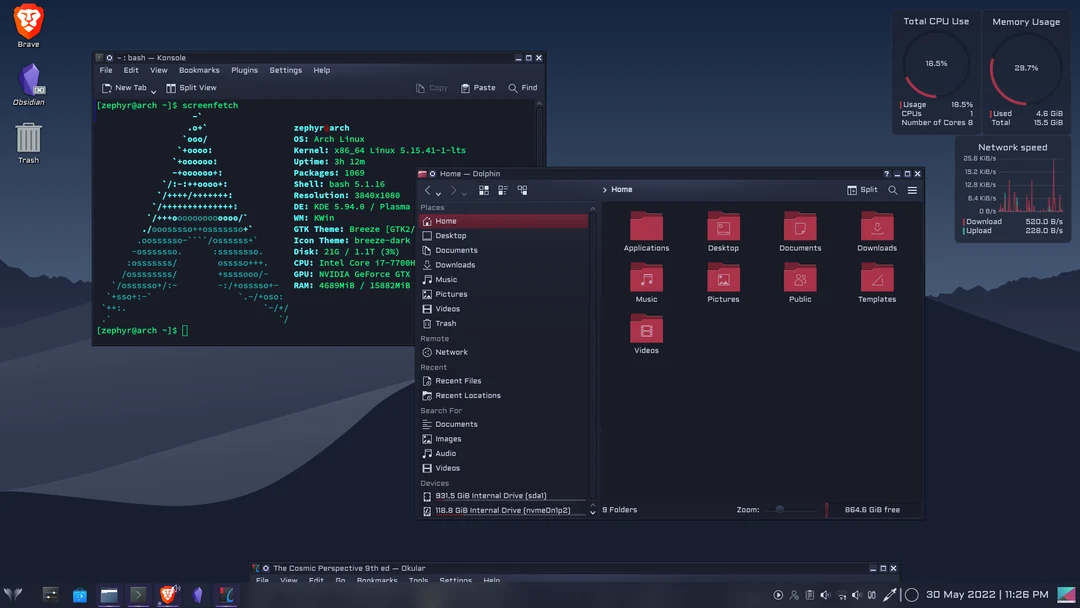1080x608 pixels.
Task: Open Recent Files in the Places panel
Action: (456, 381)
